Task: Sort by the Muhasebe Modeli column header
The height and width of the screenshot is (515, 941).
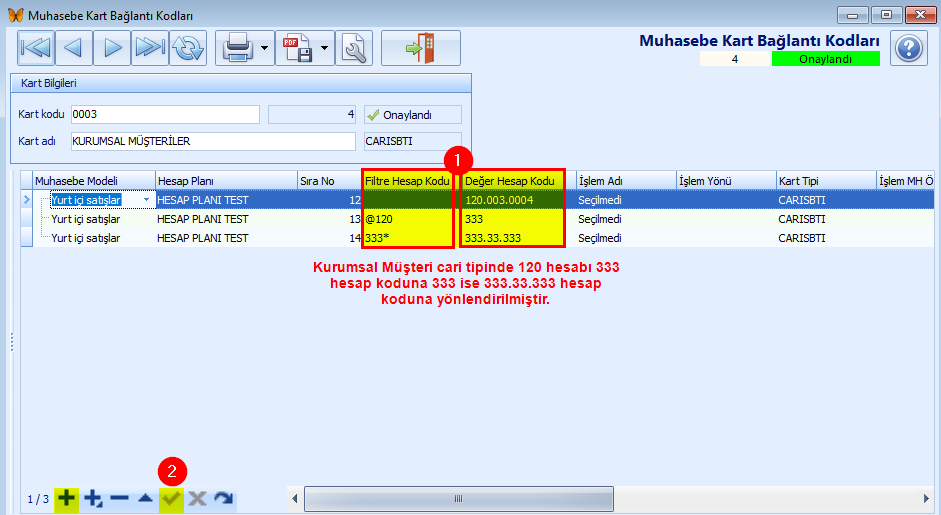Action: [x=94, y=181]
